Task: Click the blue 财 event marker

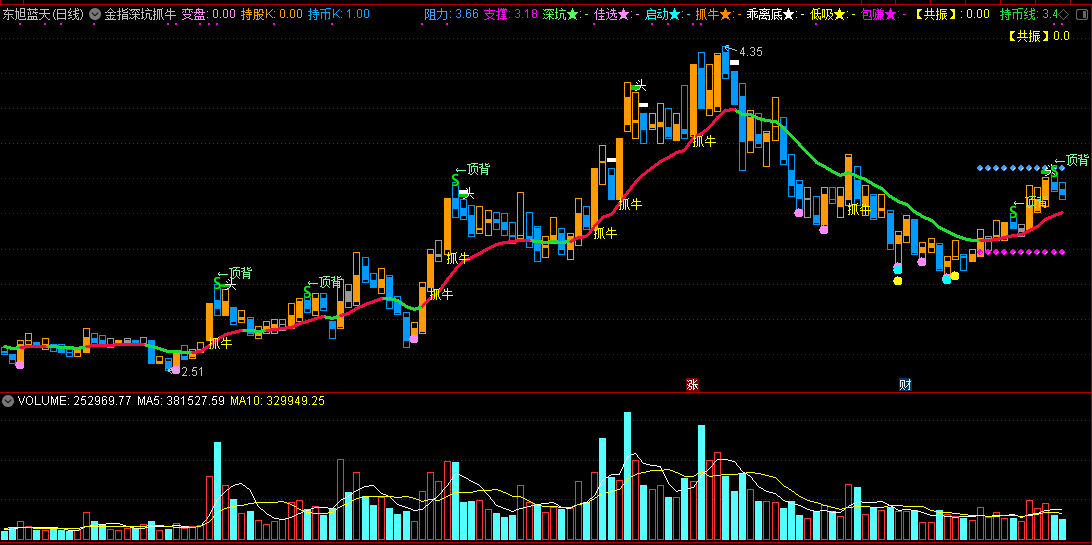Action: (x=905, y=384)
